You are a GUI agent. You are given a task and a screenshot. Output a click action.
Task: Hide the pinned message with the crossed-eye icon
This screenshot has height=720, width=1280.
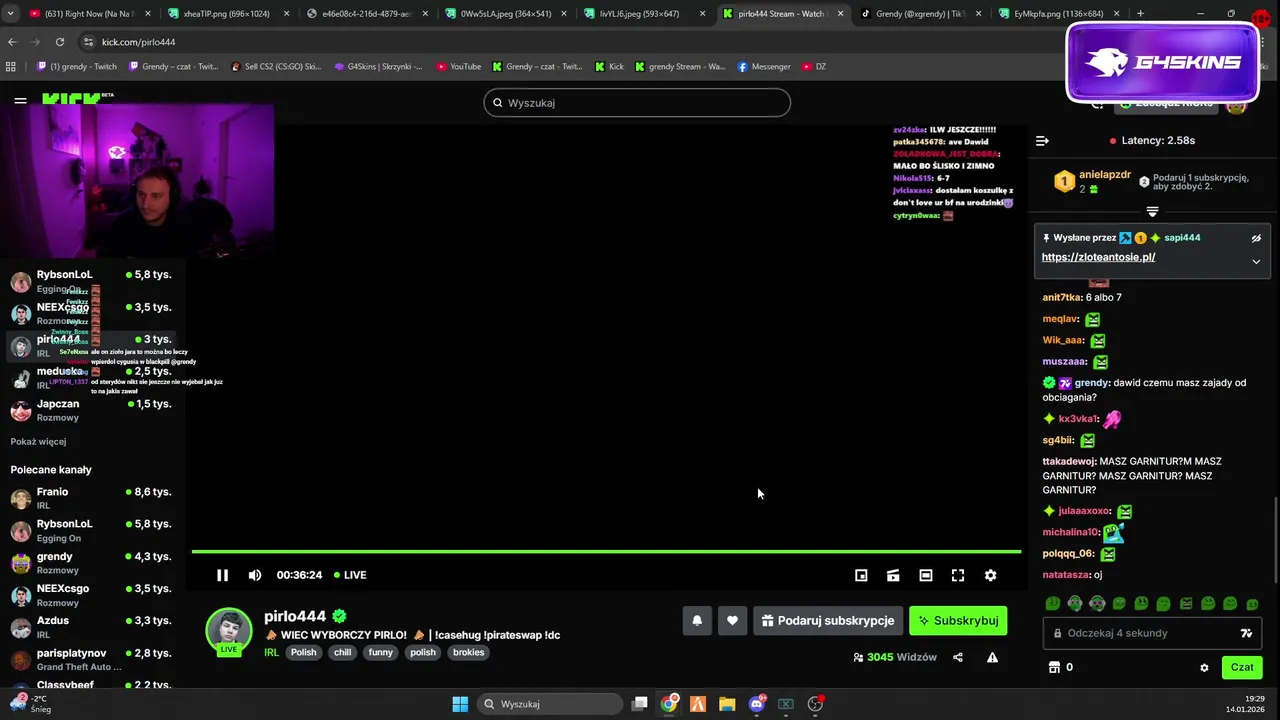[1256, 238]
